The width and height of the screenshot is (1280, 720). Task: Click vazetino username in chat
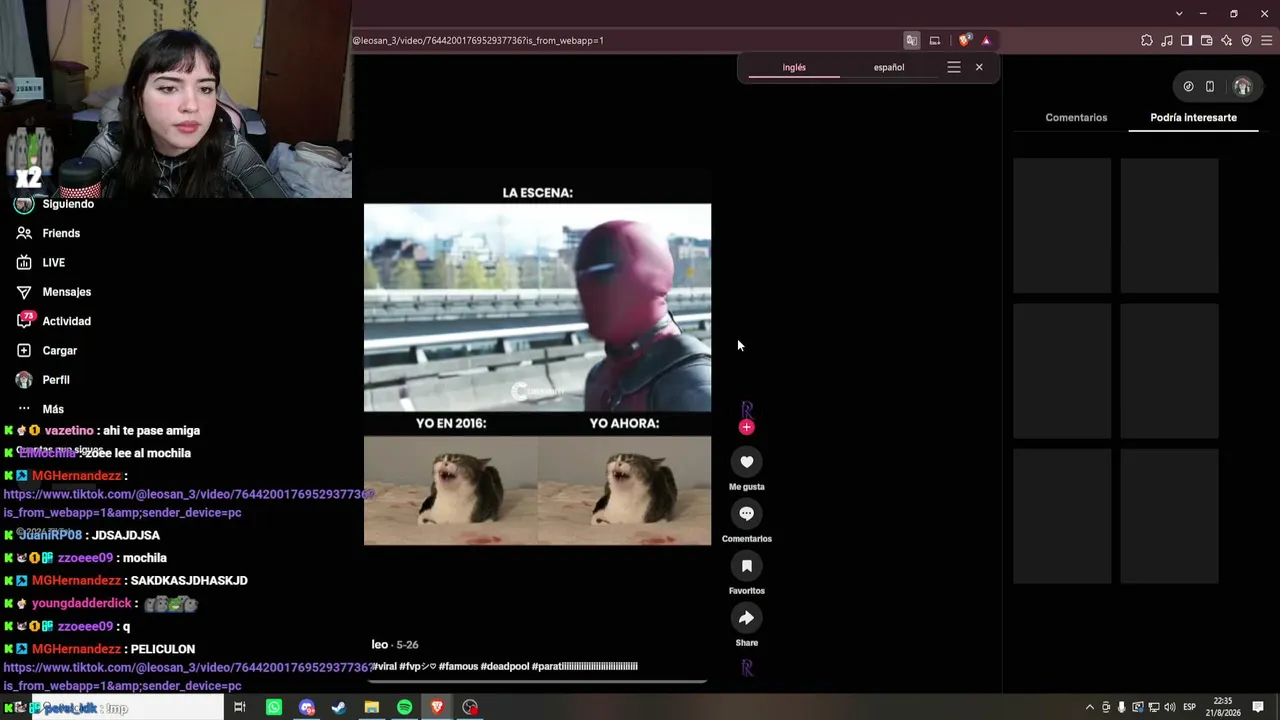coord(69,431)
